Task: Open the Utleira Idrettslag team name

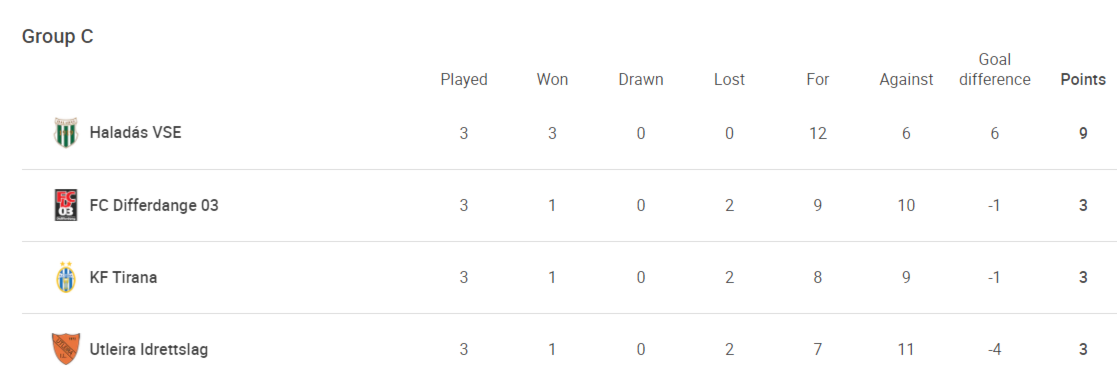Action: point(149,349)
